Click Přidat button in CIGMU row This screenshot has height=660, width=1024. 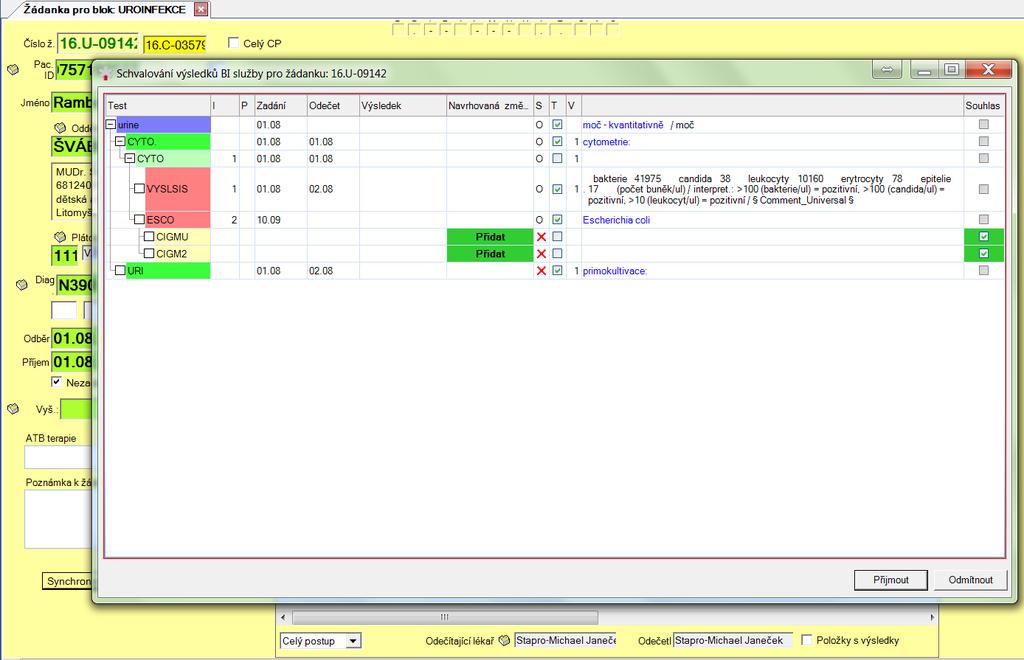490,236
